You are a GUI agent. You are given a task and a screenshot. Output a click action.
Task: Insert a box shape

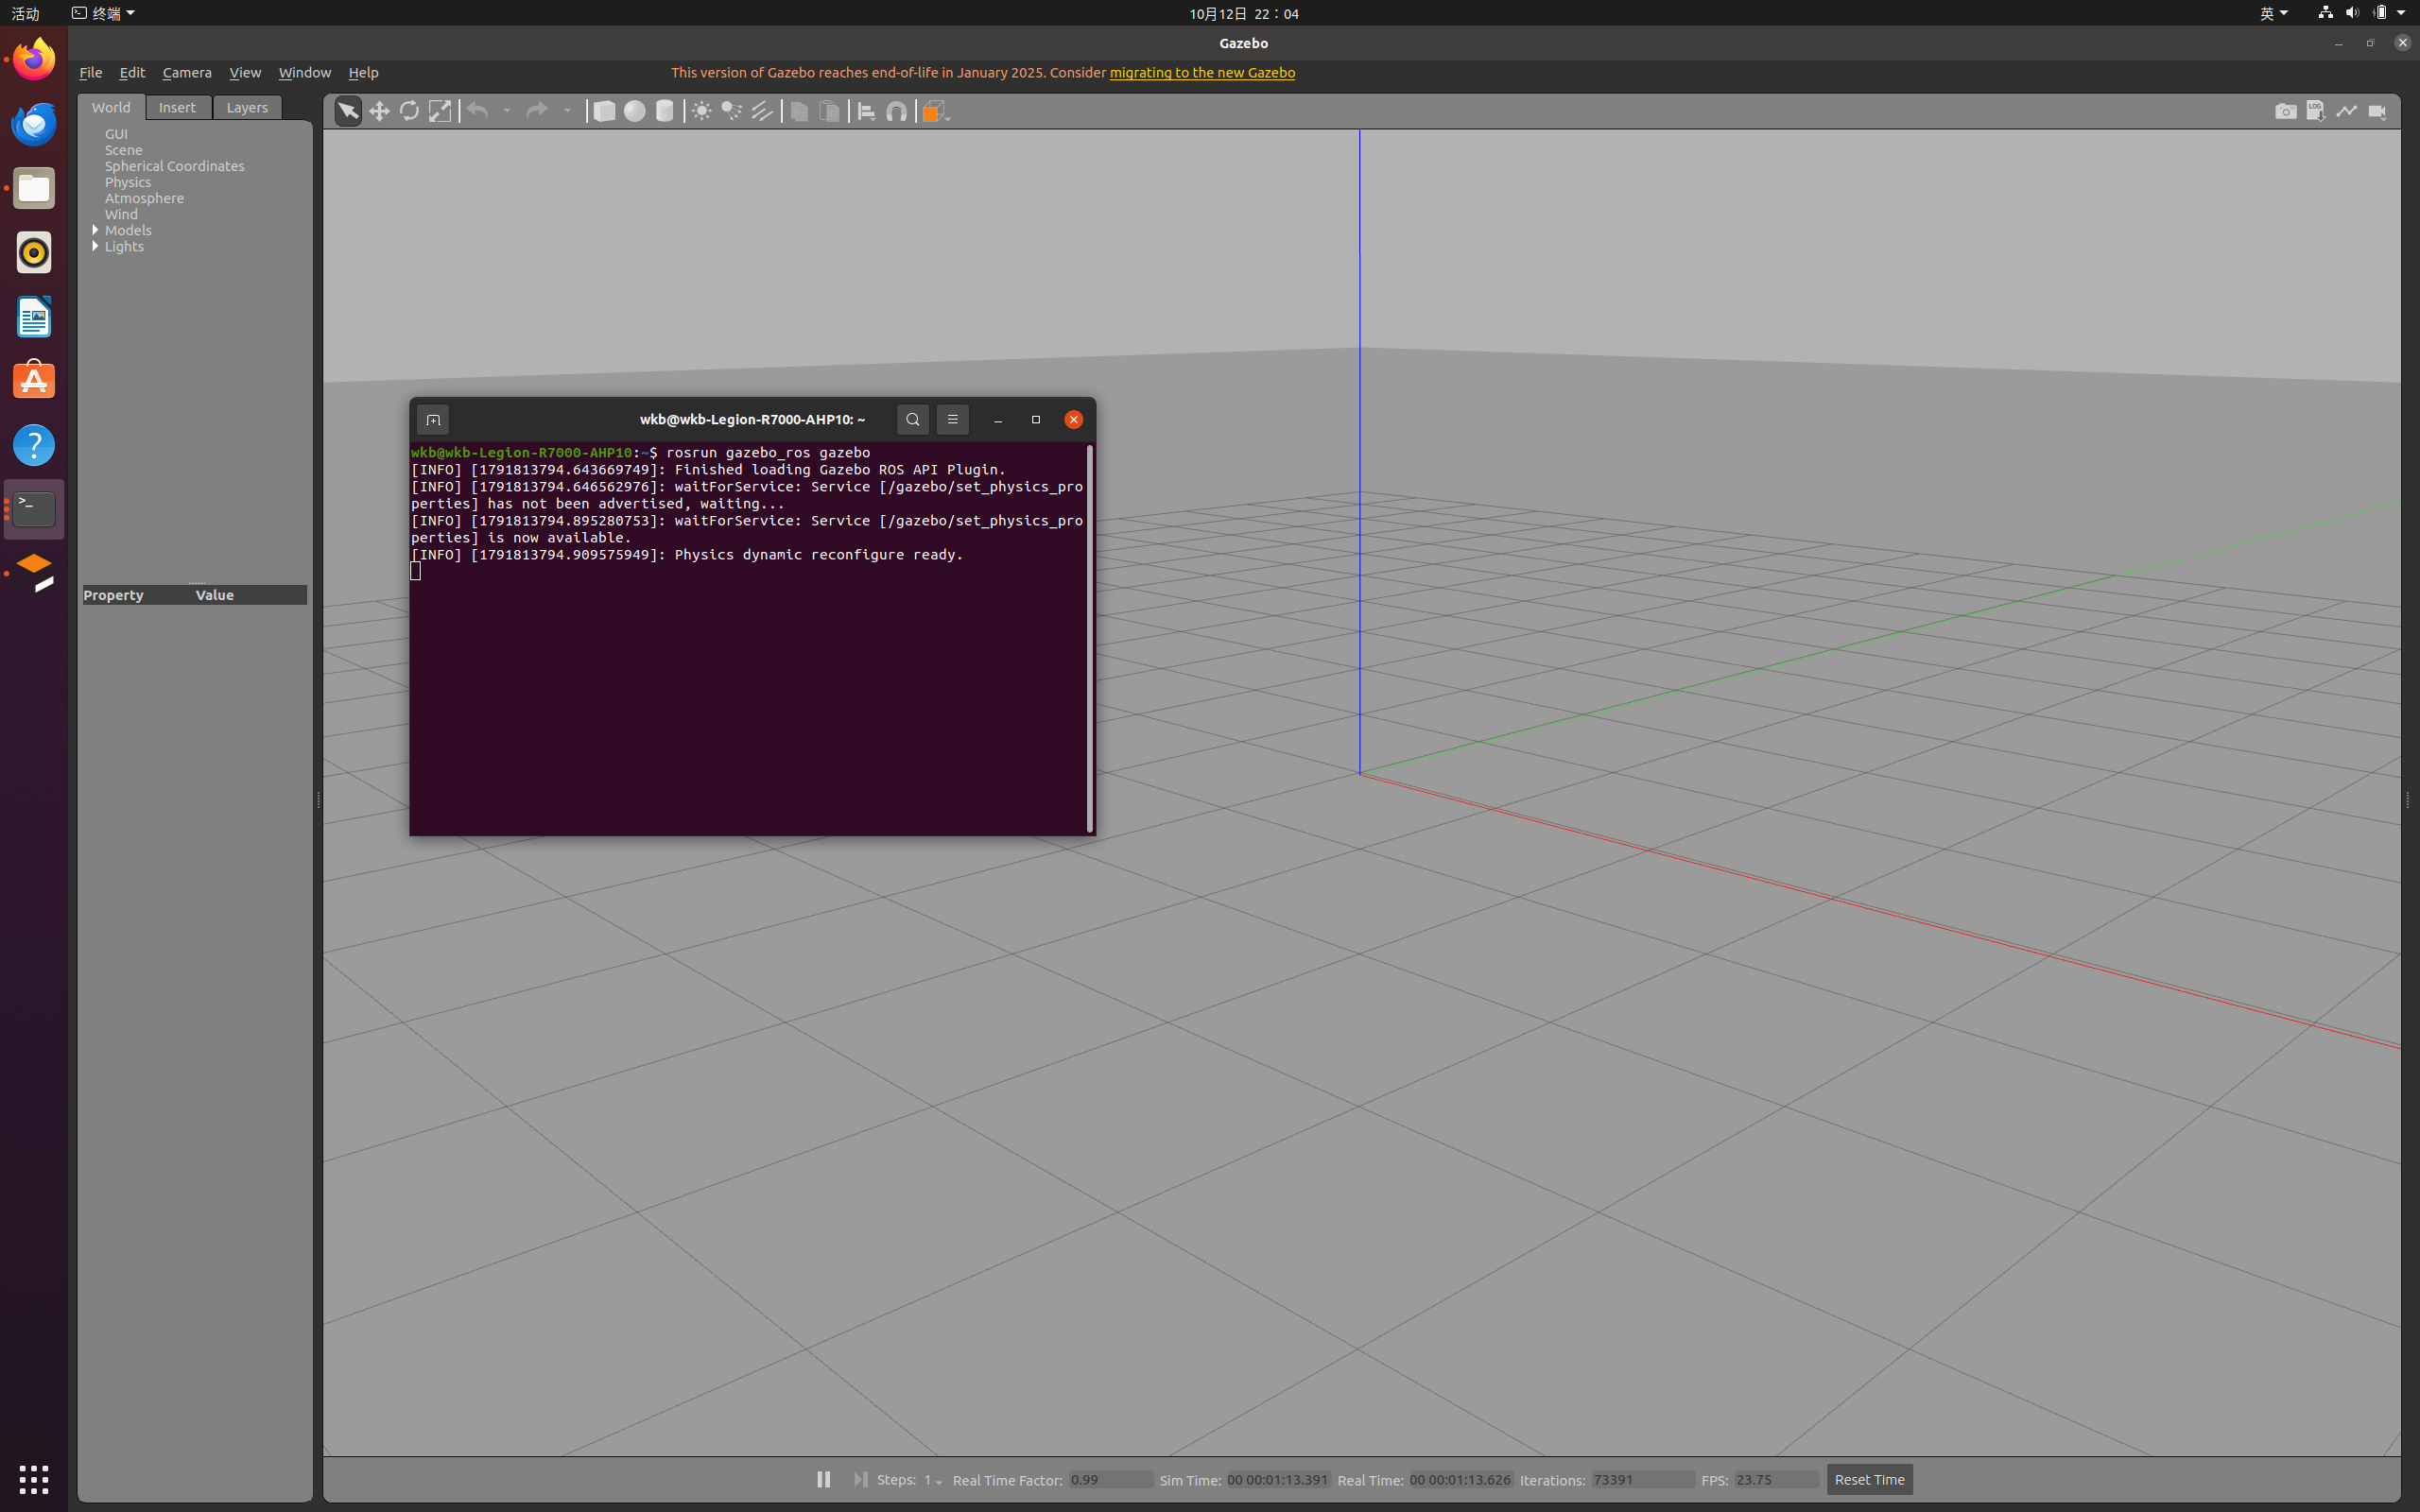click(604, 111)
